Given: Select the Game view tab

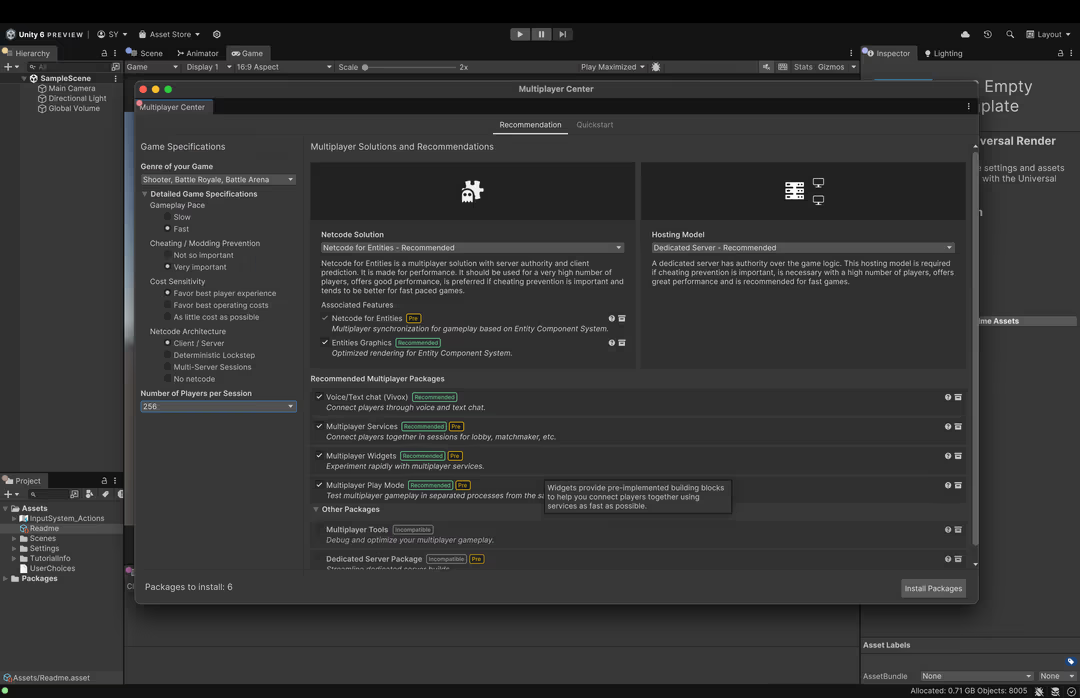Looking at the screenshot, I should click(x=247, y=53).
